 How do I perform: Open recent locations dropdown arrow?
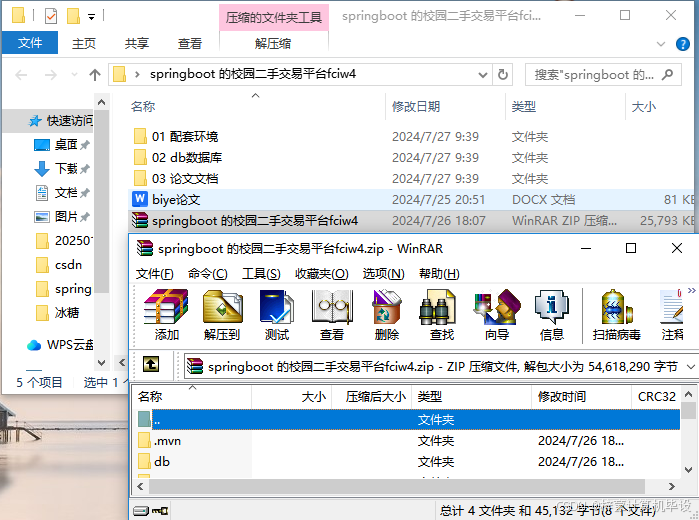coord(74,74)
